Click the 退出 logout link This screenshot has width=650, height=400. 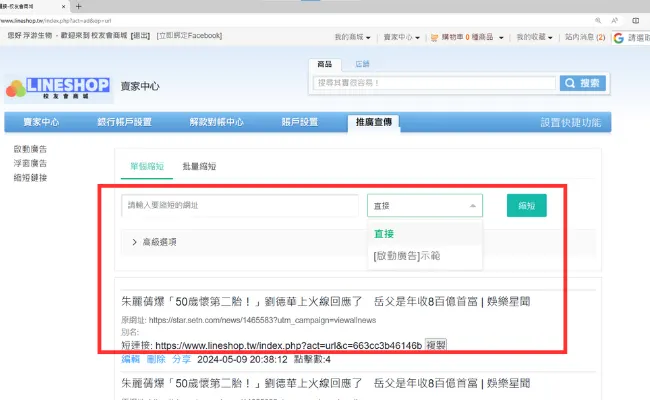[x=140, y=36]
